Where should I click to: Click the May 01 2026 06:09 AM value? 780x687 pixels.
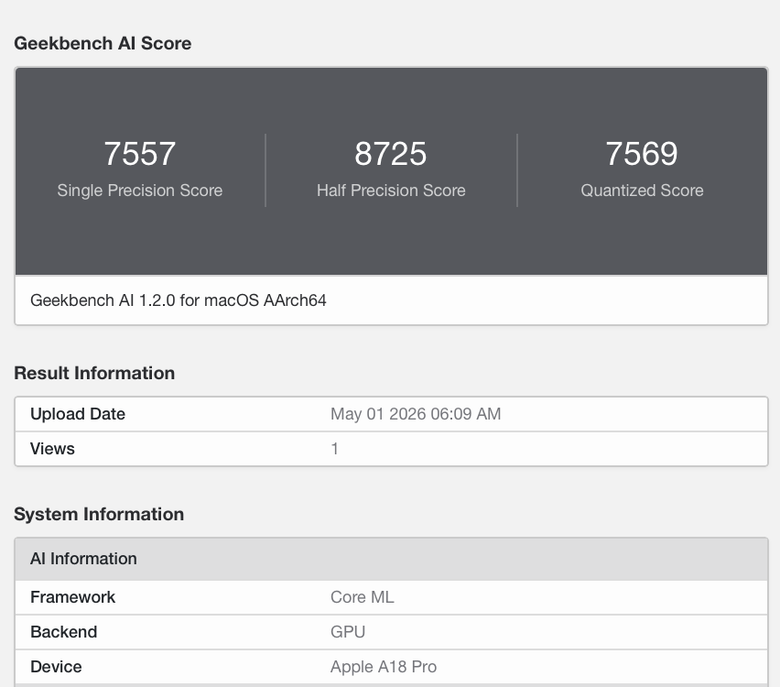(416, 414)
